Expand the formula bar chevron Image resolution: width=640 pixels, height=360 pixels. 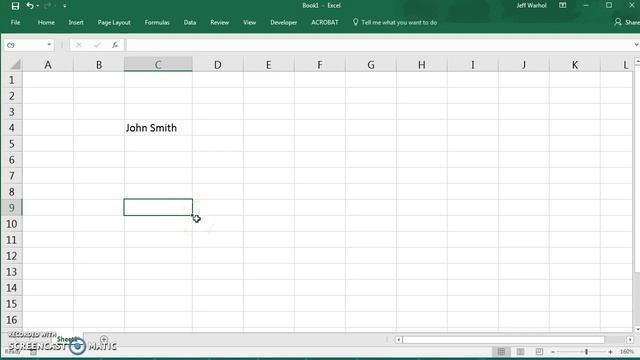click(636, 44)
